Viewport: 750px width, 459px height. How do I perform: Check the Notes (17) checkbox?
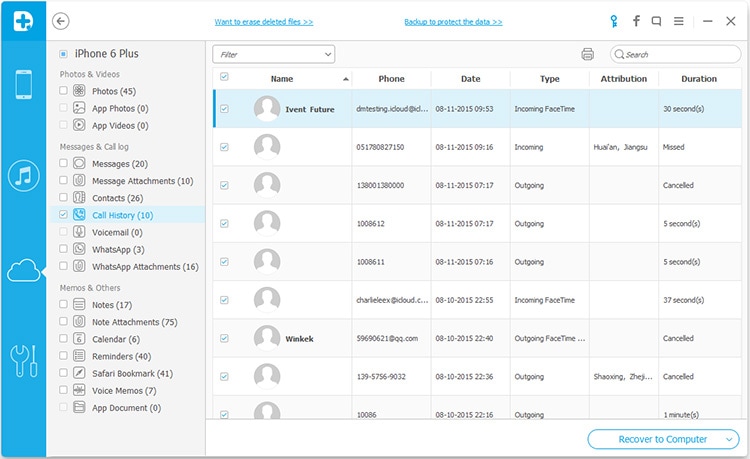point(63,304)
